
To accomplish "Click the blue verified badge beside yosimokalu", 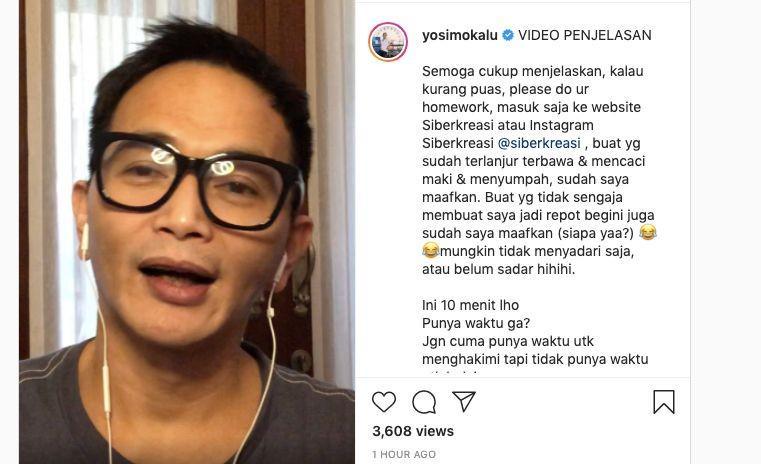I will point(508,35).
